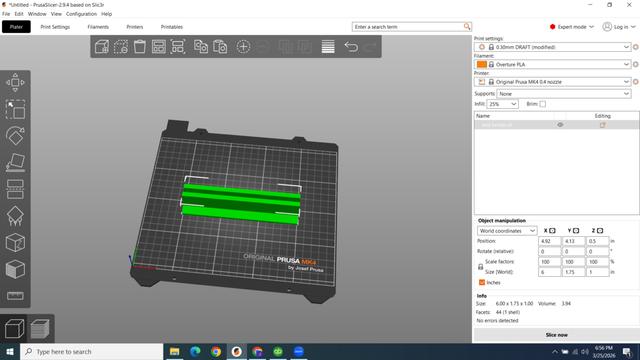Click edit icon beside Print settings preset
This screenshot has width=640, height=360.
click(636, 47)
